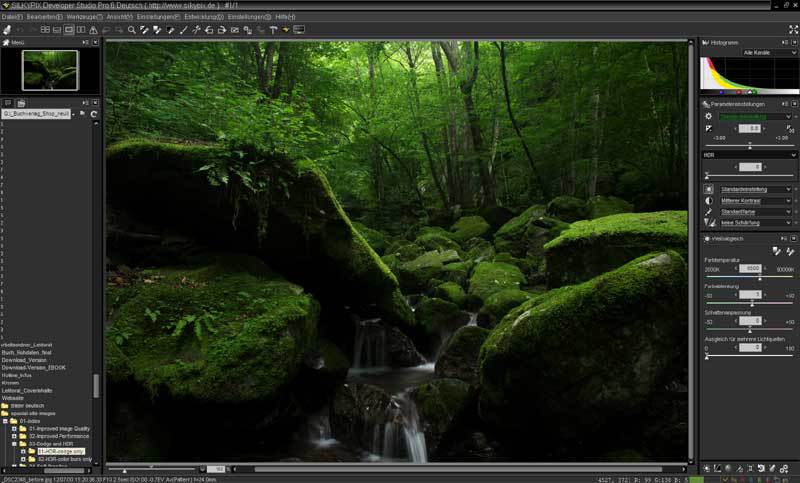Select the gray balance tool in Weißabgleich panel
The width and height of the screenshot is (800, 483).
click(x=777, y=251)
